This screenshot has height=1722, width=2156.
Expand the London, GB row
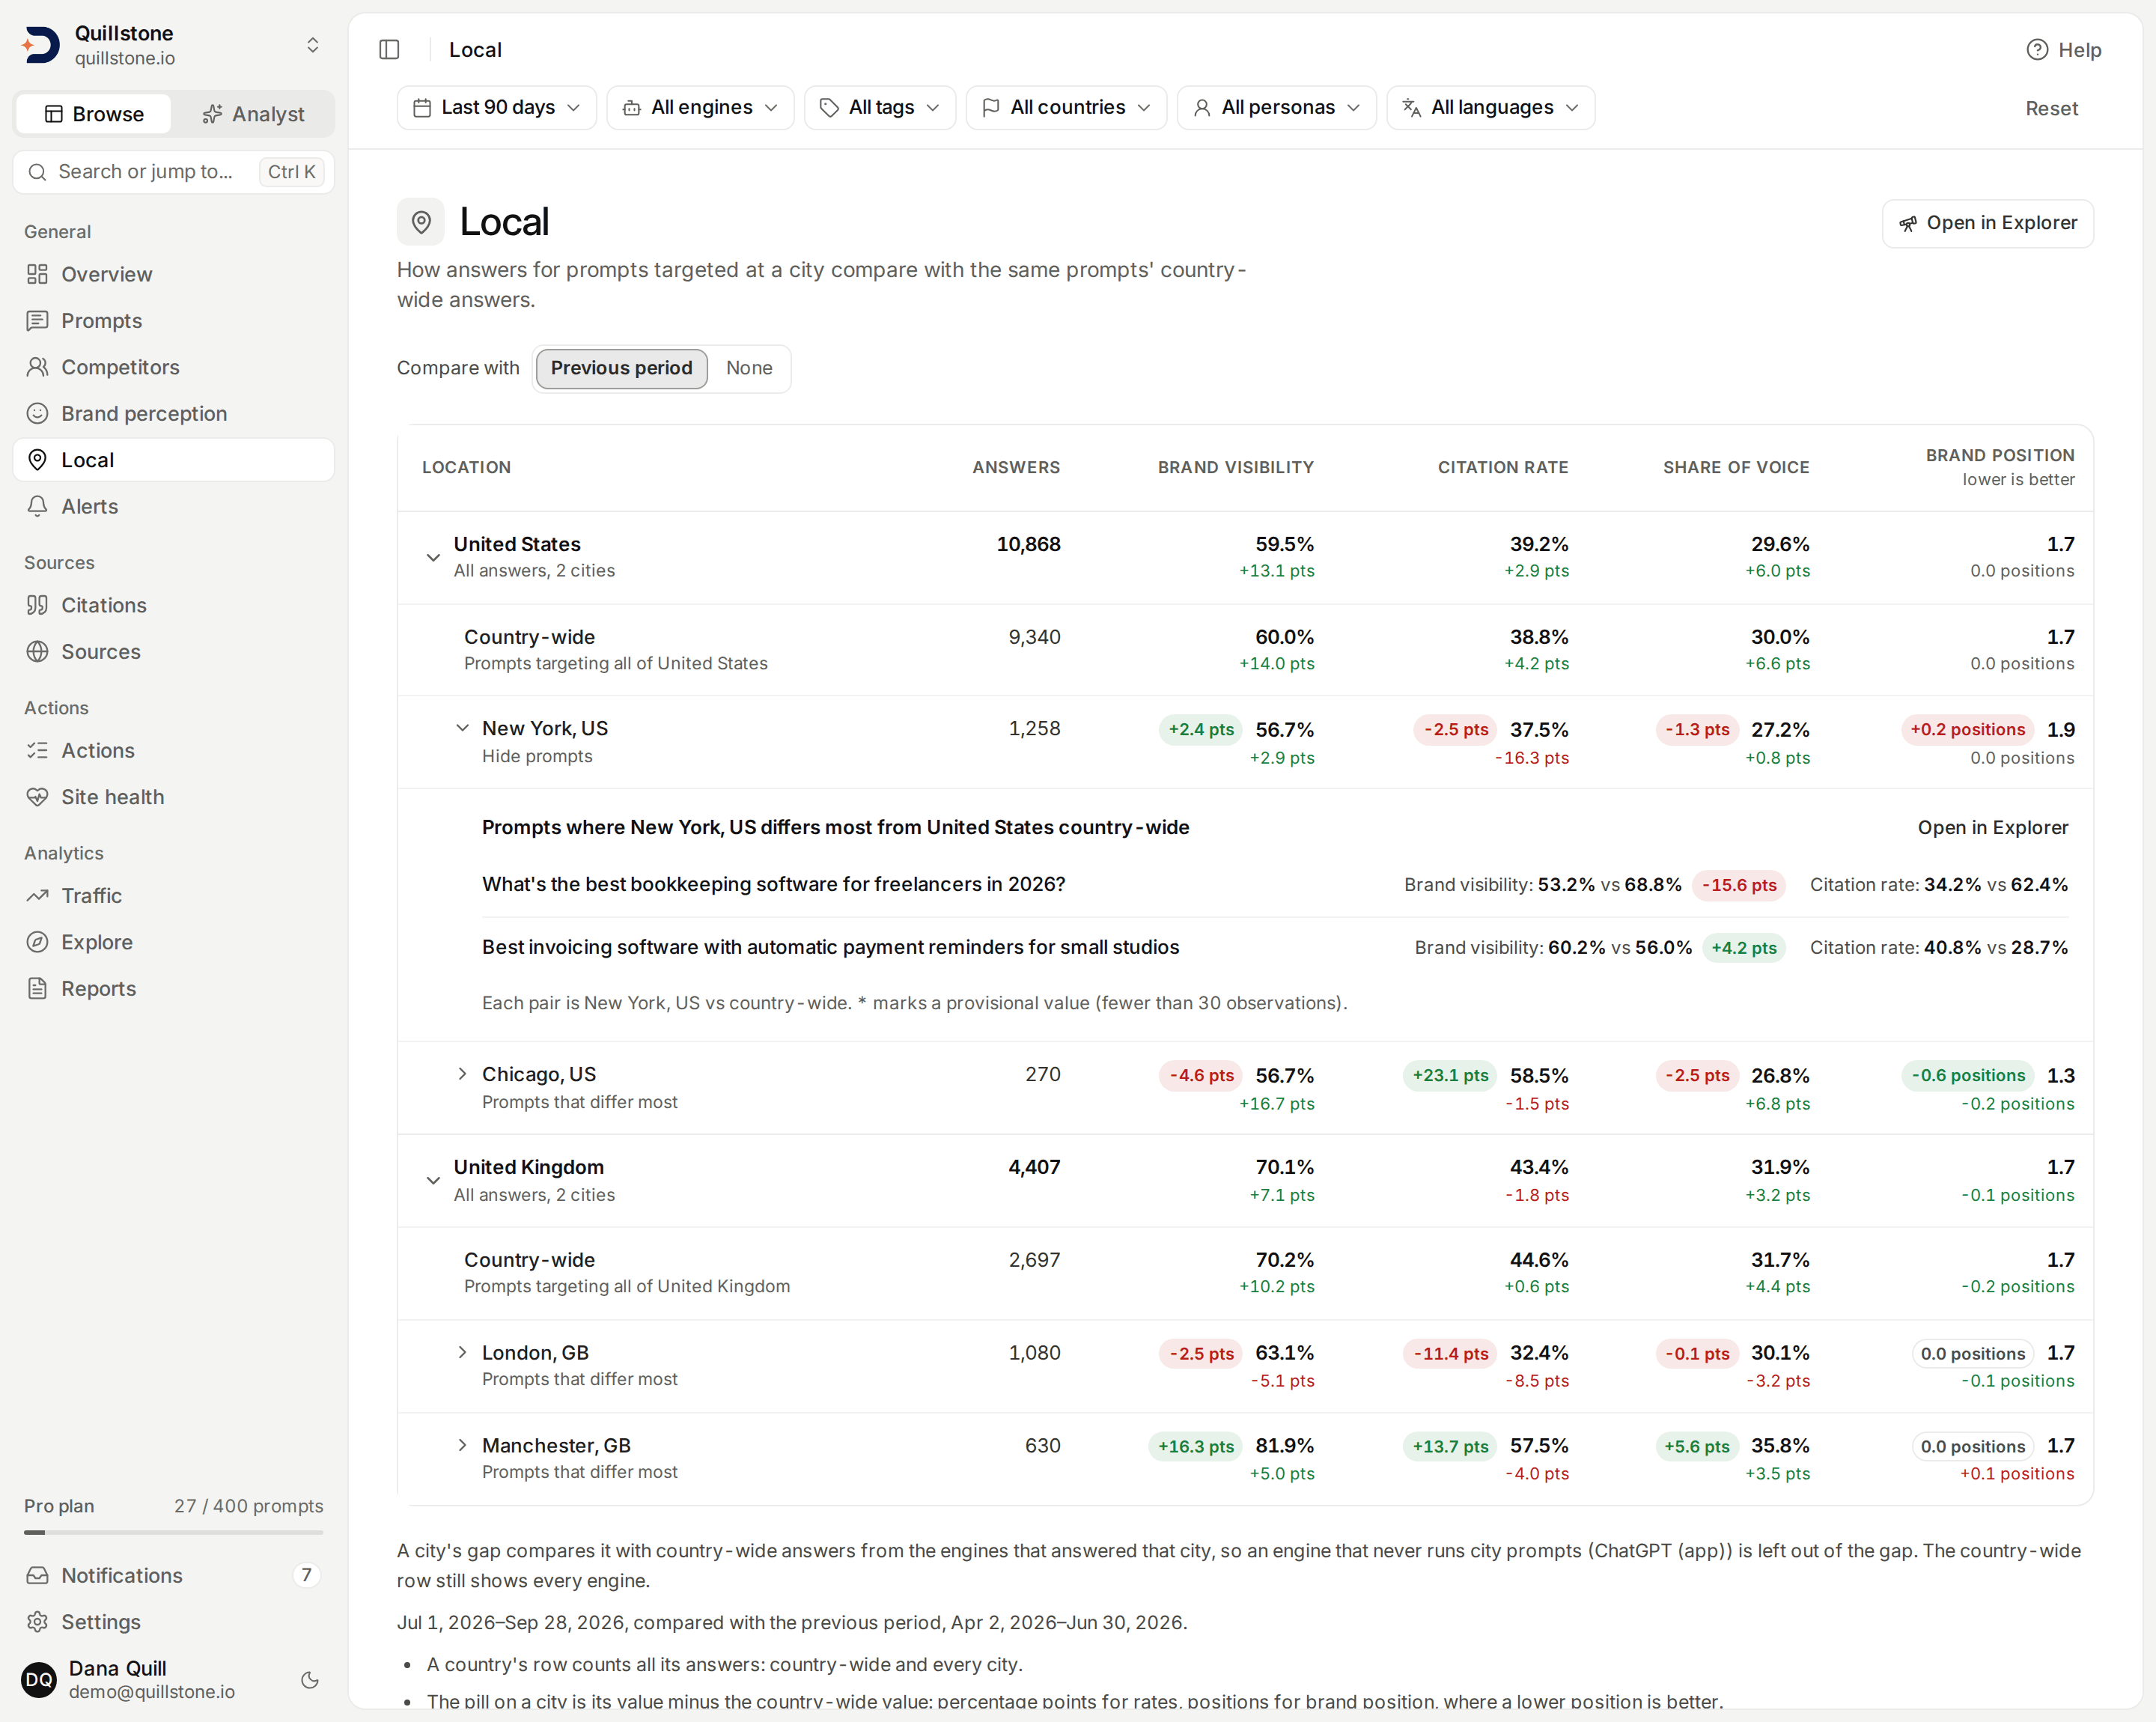tap(462, 1352)
